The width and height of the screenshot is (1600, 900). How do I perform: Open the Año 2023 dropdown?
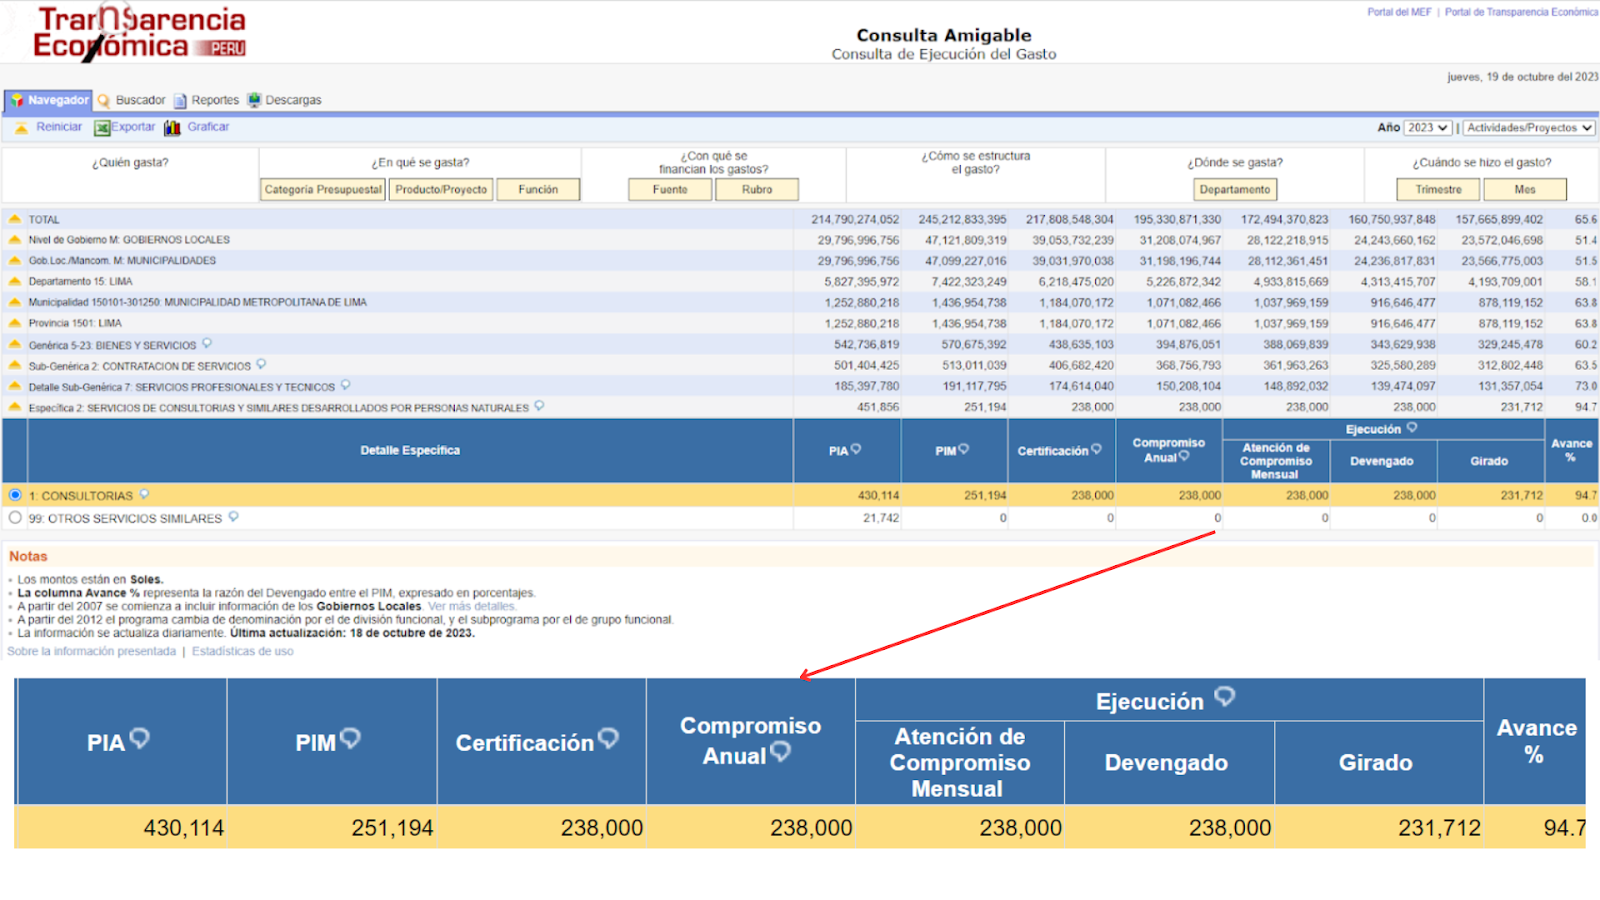tap(1427, 128)
